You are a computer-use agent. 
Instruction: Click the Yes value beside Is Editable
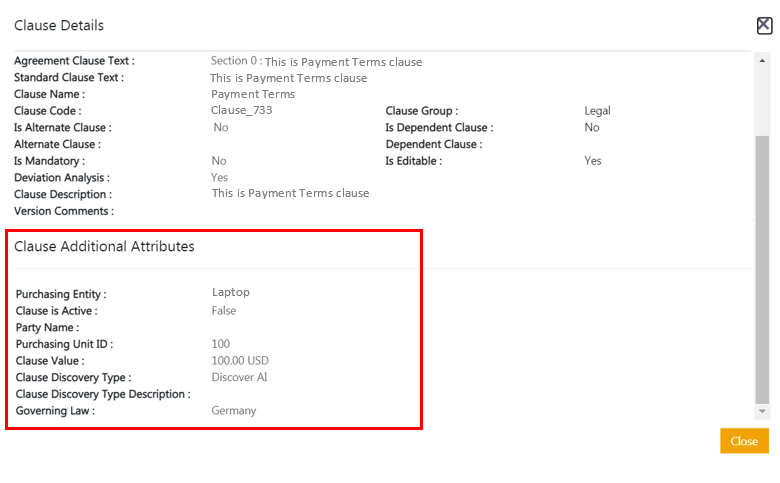[593, 161]
